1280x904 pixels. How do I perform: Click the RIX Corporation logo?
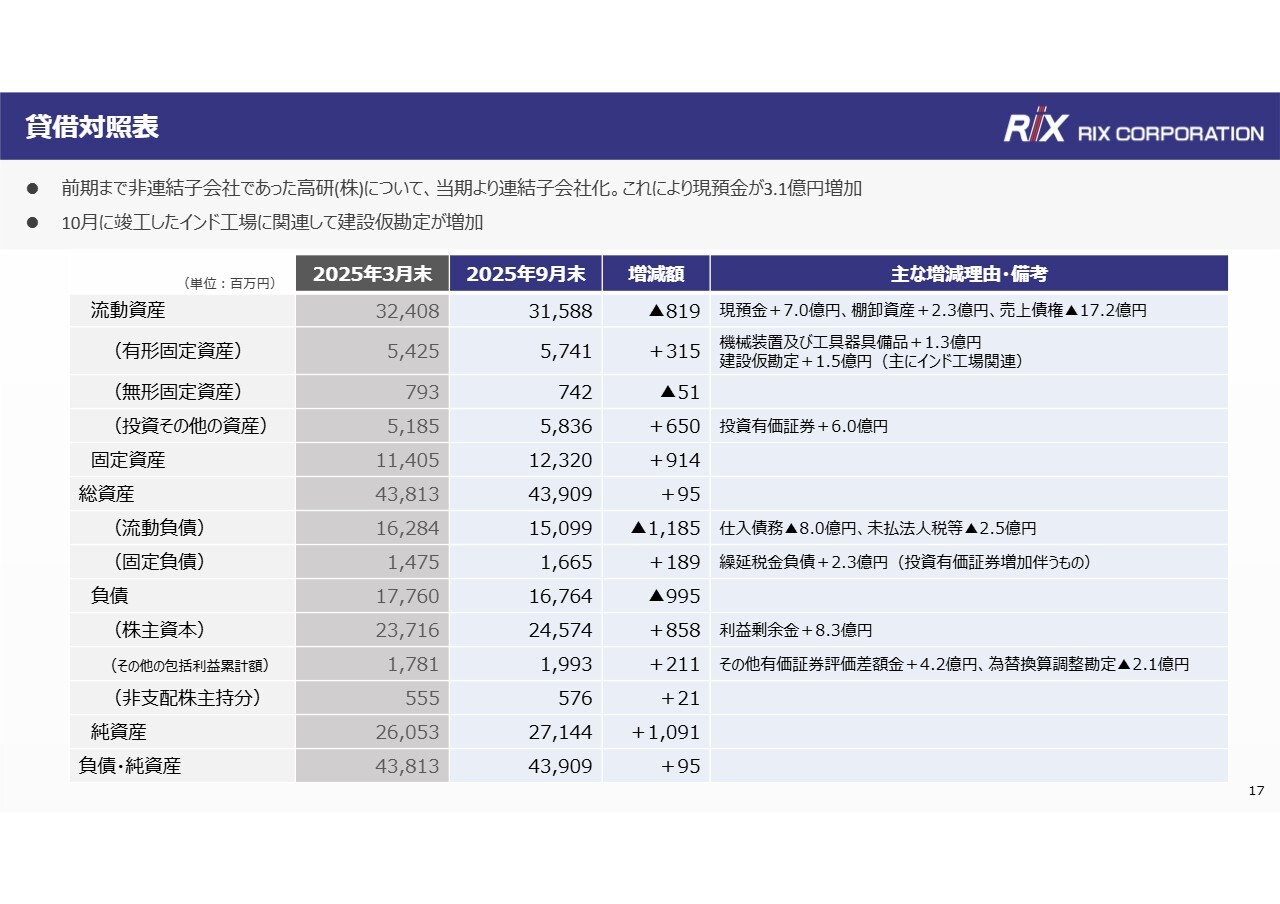[x=1133, y=127]
